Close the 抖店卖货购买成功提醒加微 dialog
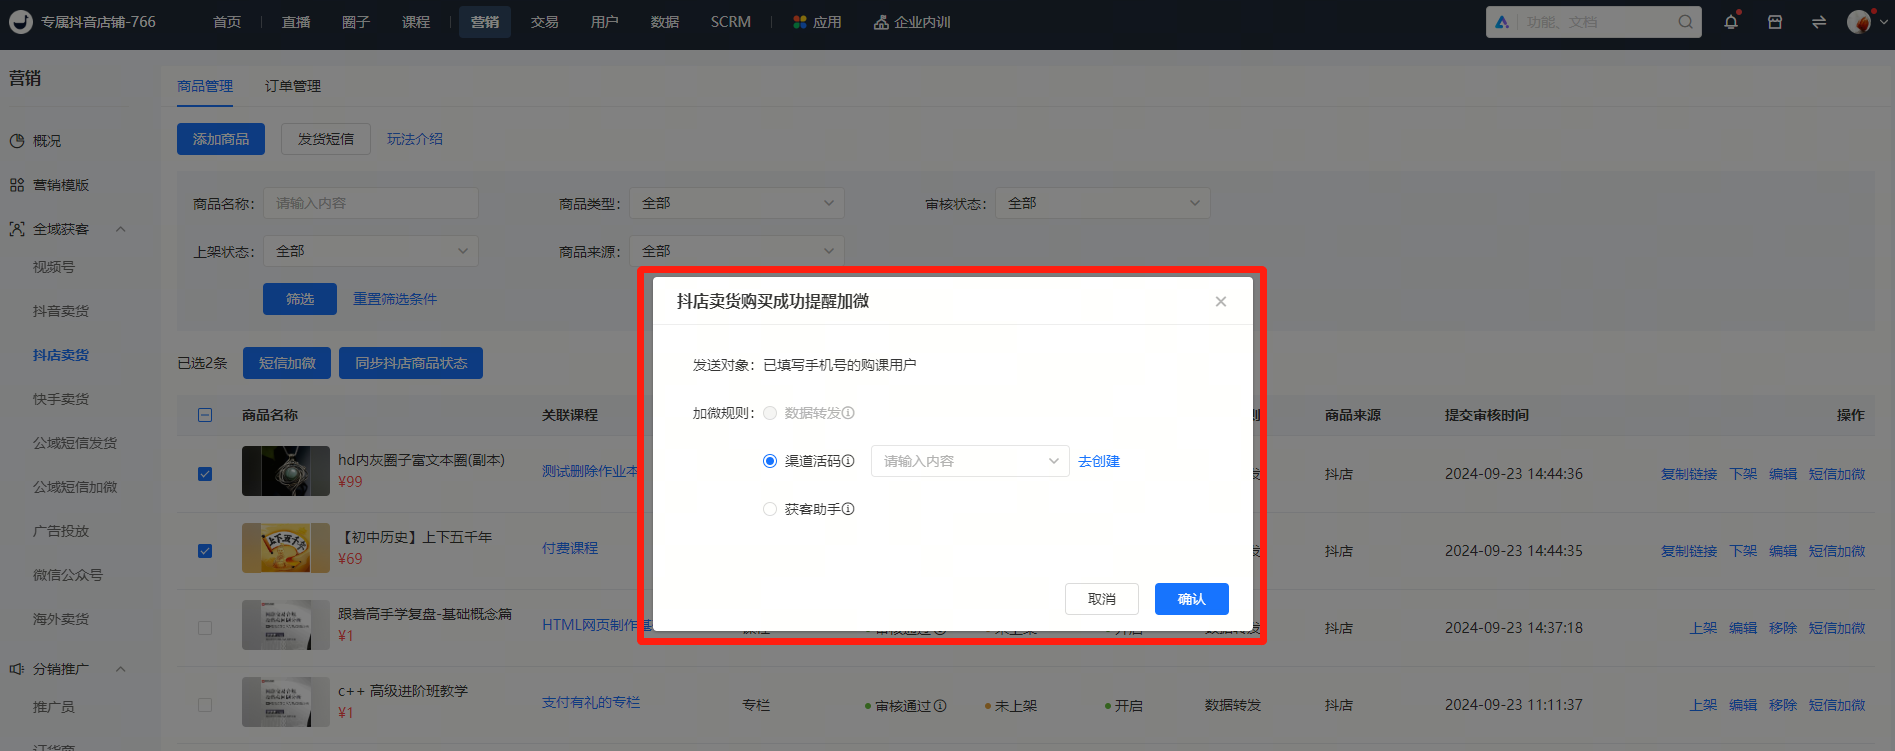 click(x=1221, y=301)
